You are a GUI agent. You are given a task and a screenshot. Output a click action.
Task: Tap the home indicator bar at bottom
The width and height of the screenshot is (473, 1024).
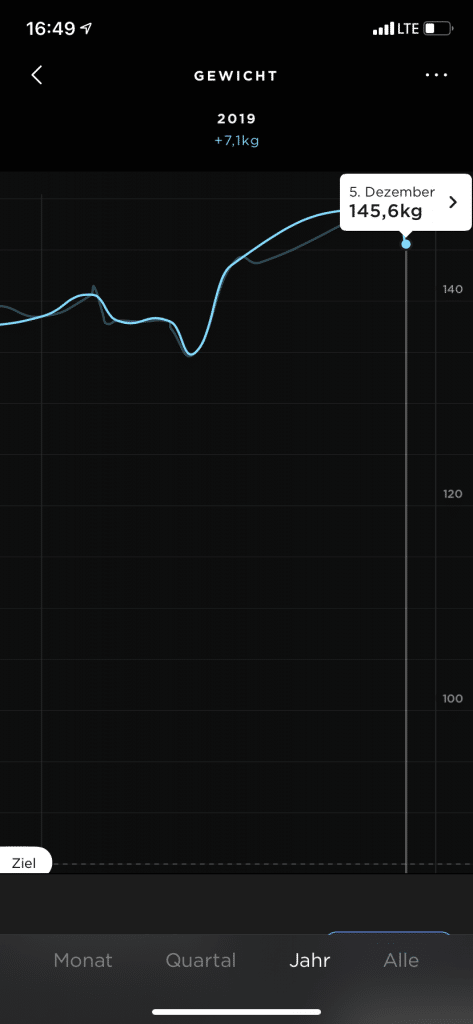coord(236,1012)
